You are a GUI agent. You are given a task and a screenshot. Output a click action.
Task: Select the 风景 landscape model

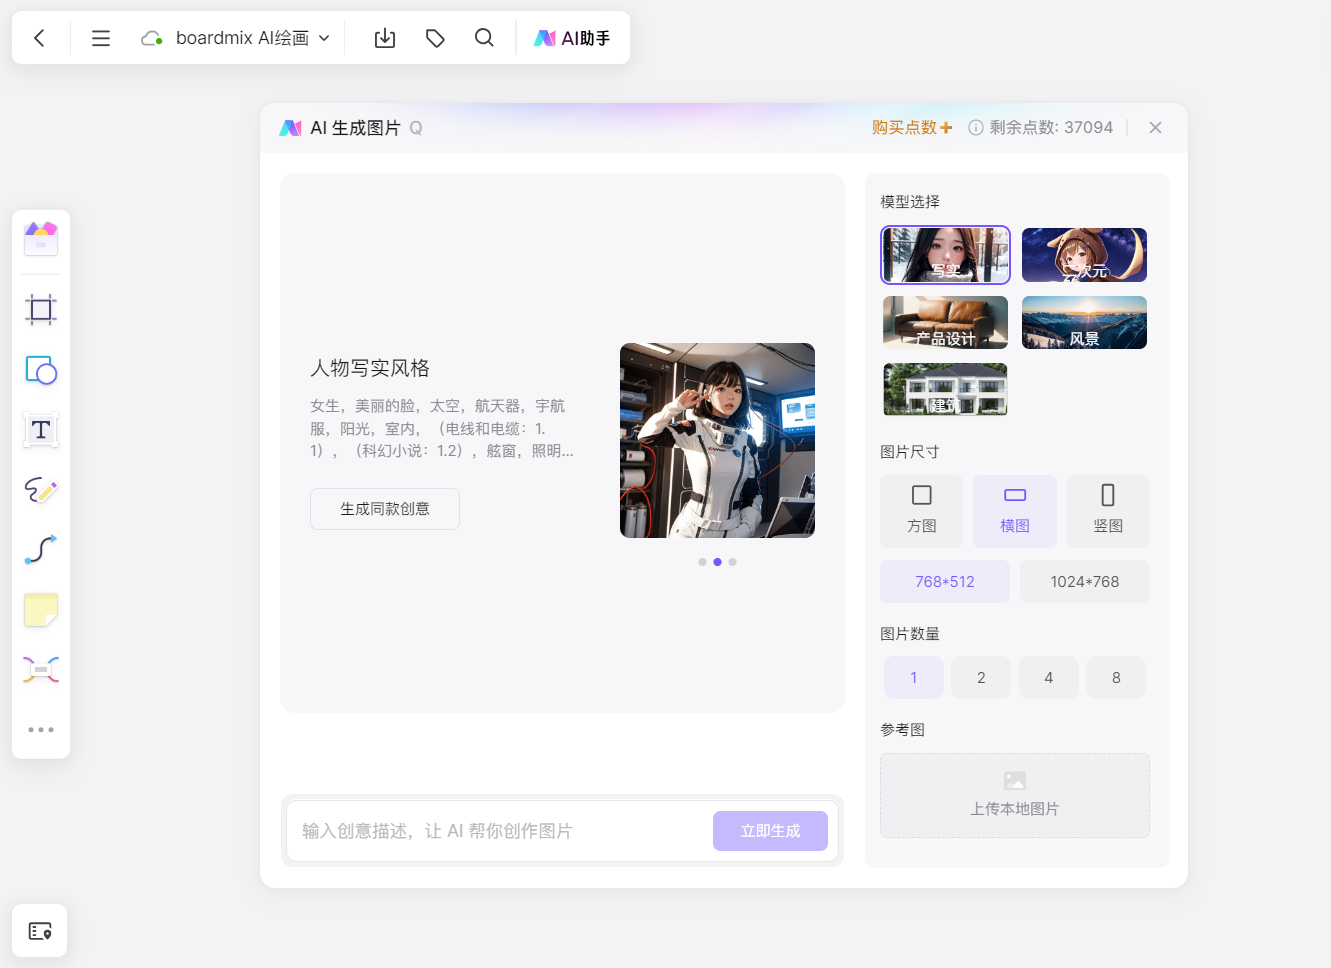(1084, 322)
